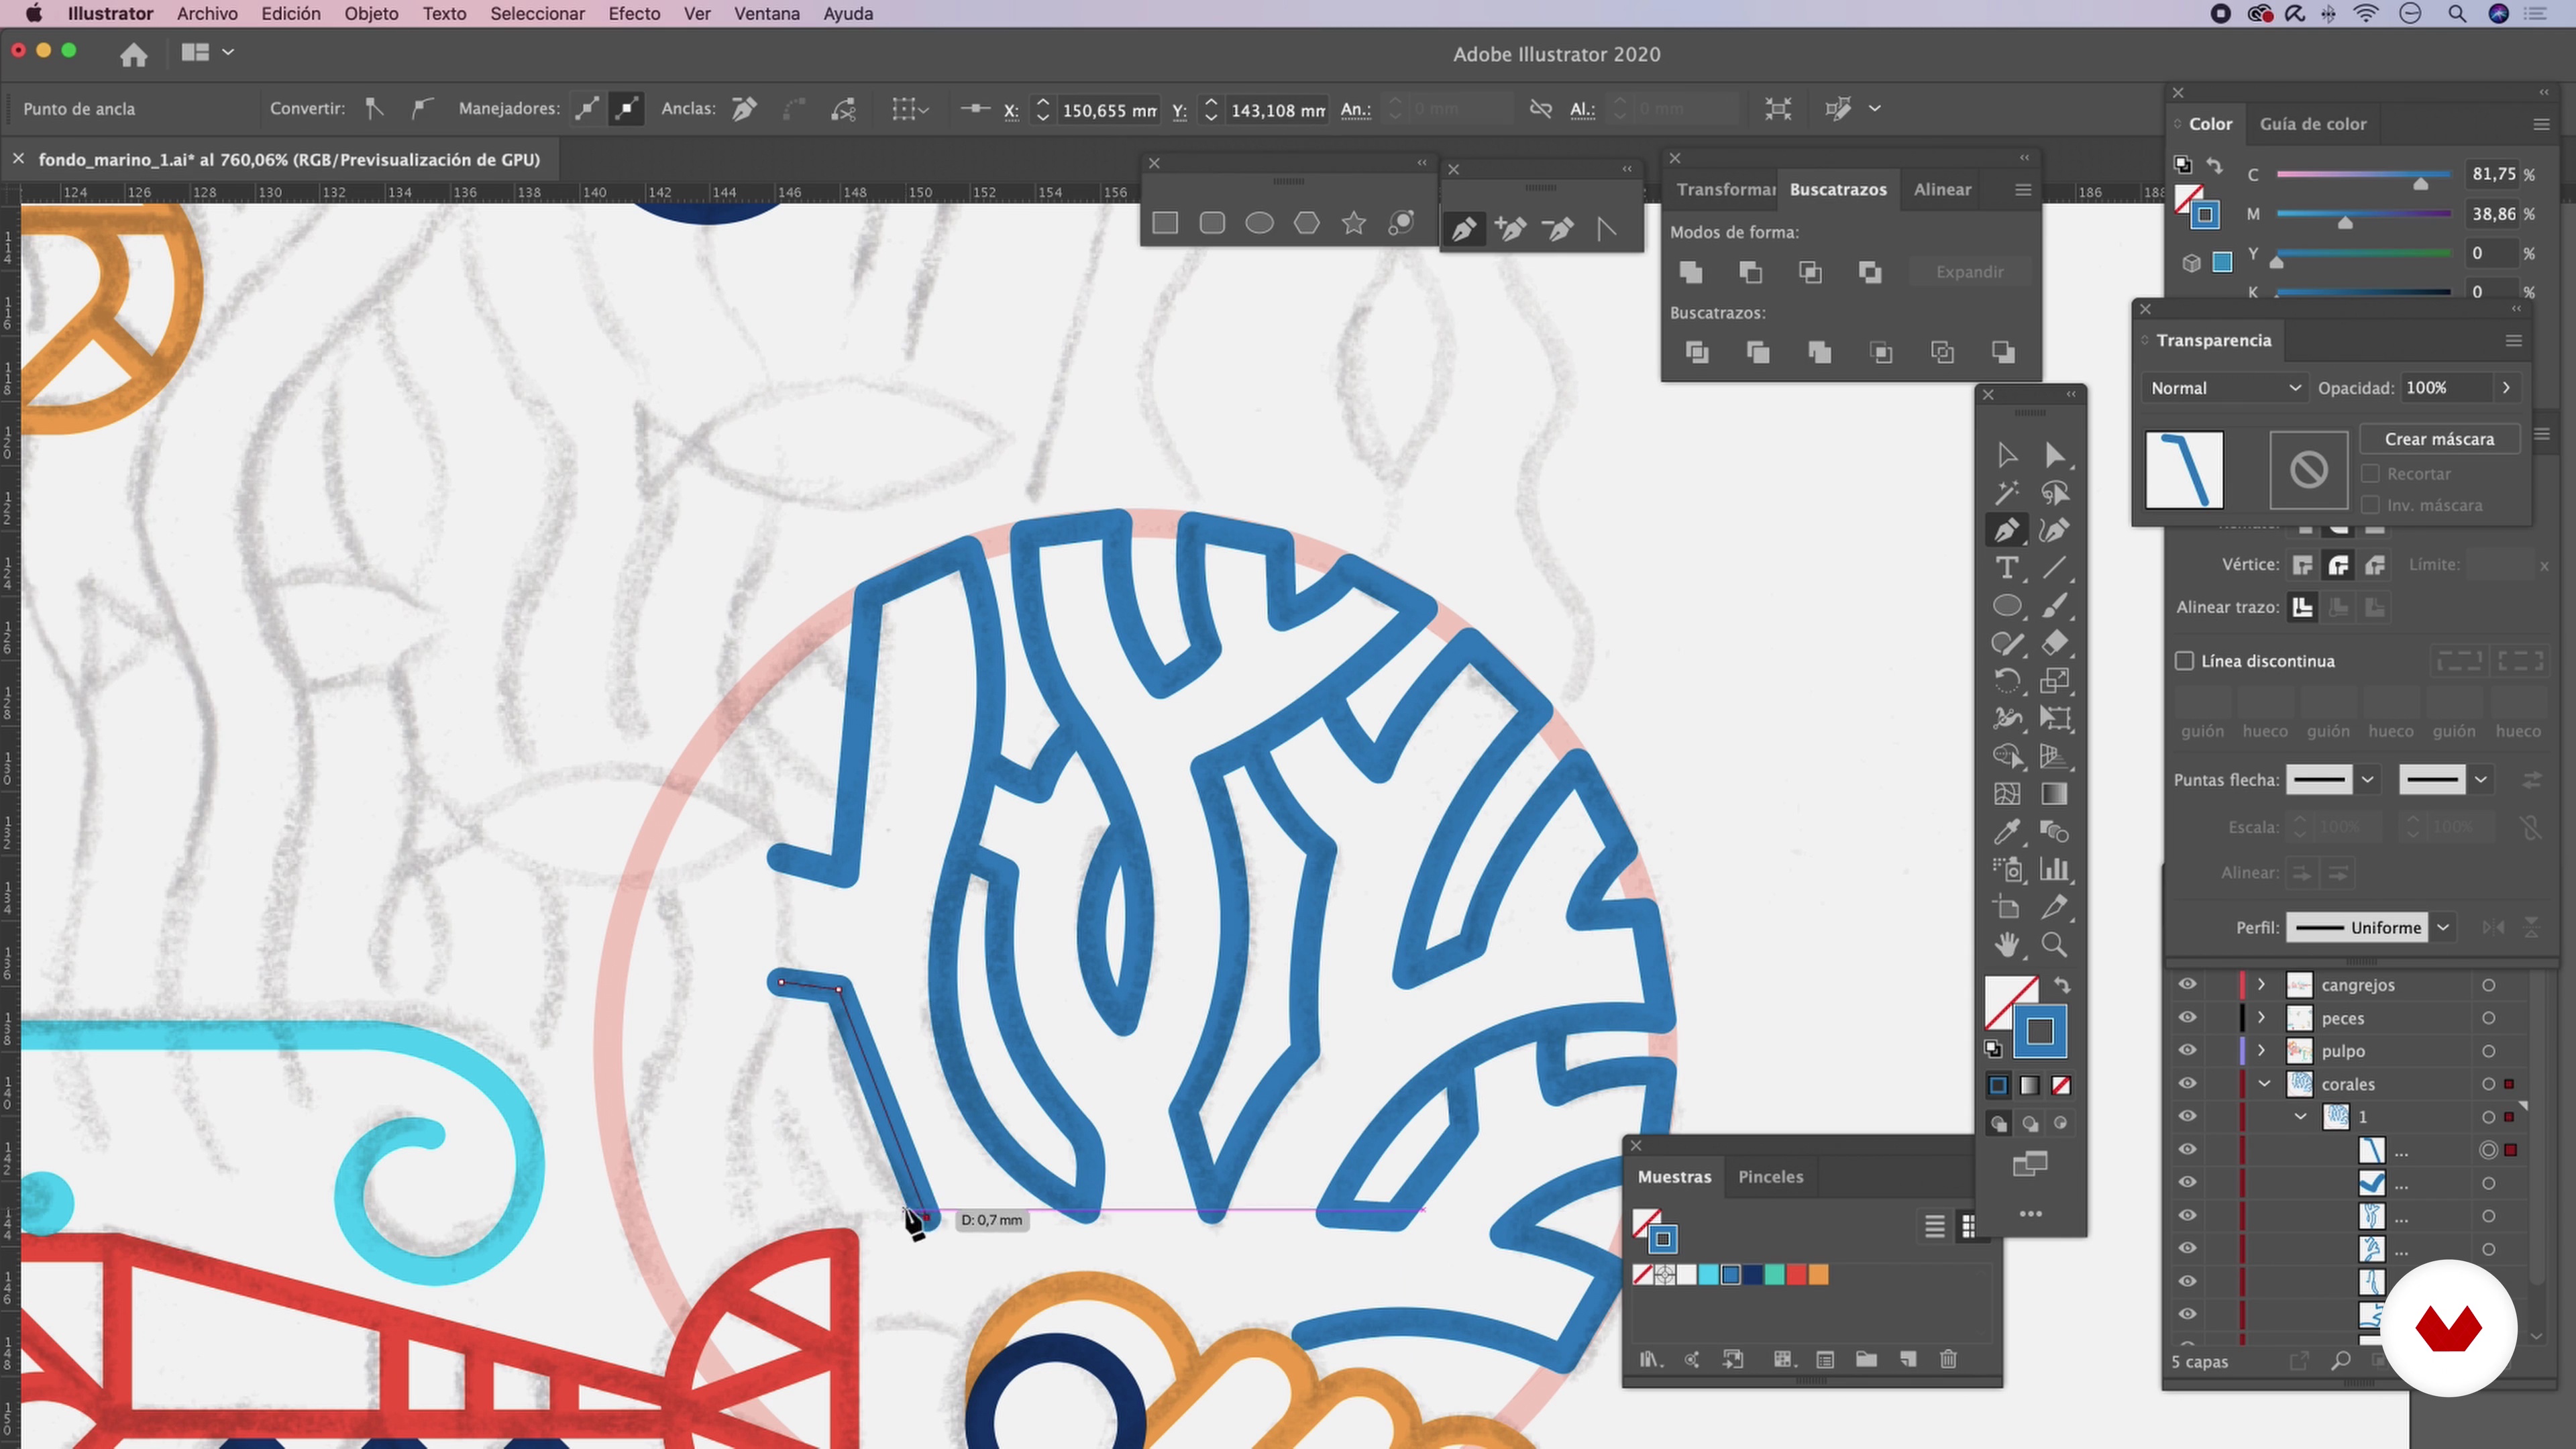Hide the peces layer
2576x1449 pixels.
(2188, 1018)
